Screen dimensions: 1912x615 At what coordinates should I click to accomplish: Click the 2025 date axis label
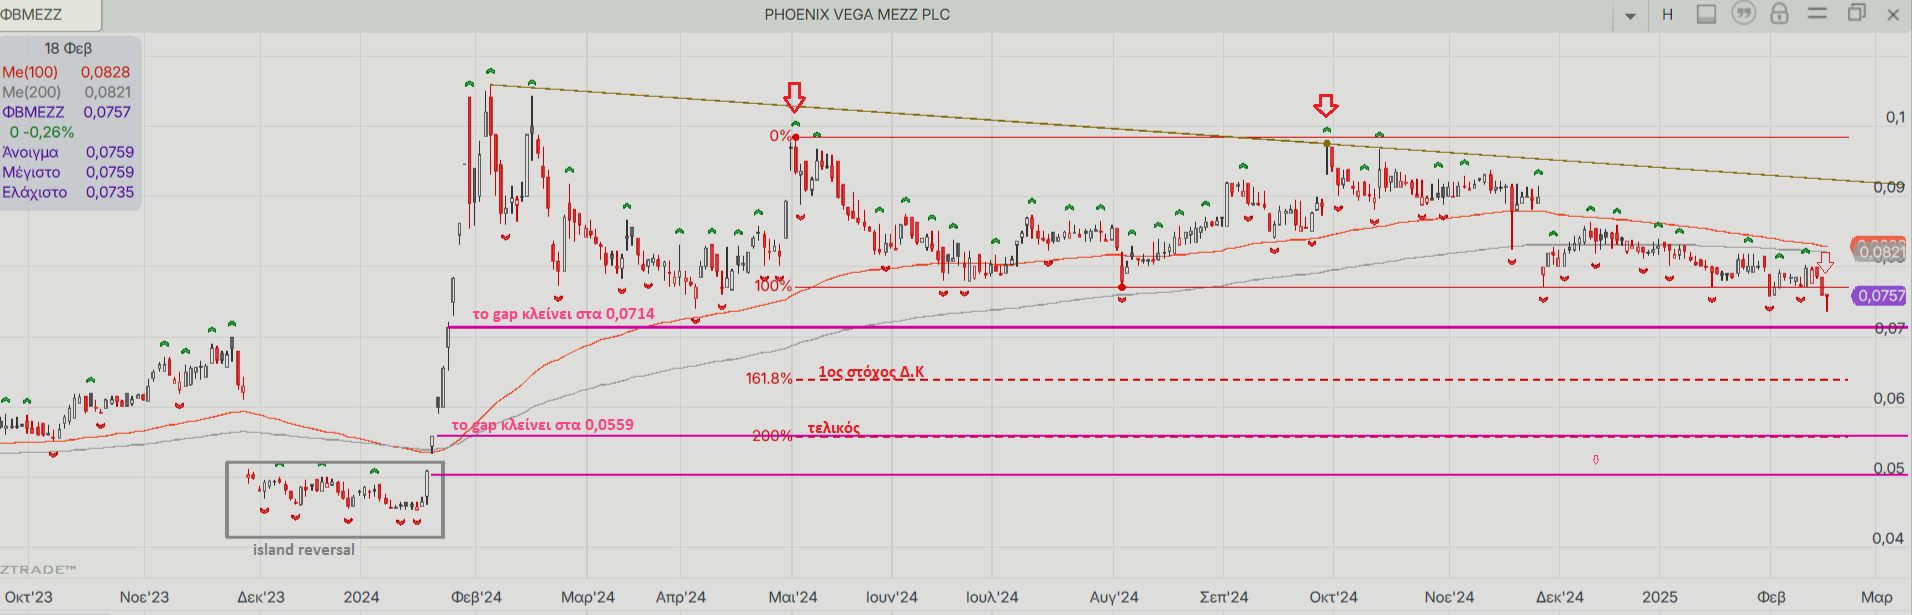tap(1659, 597)
